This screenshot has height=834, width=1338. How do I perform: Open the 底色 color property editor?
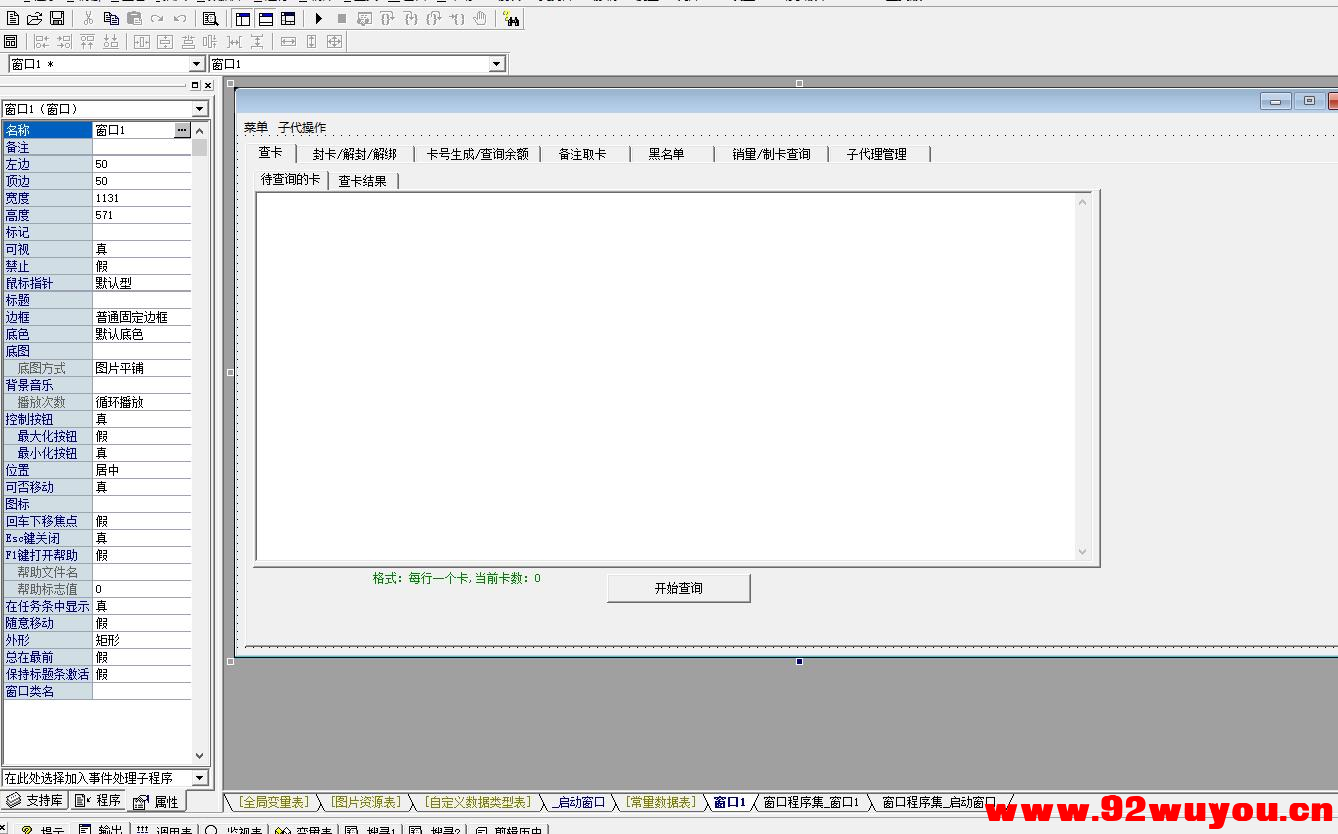(x=140, y=333)
